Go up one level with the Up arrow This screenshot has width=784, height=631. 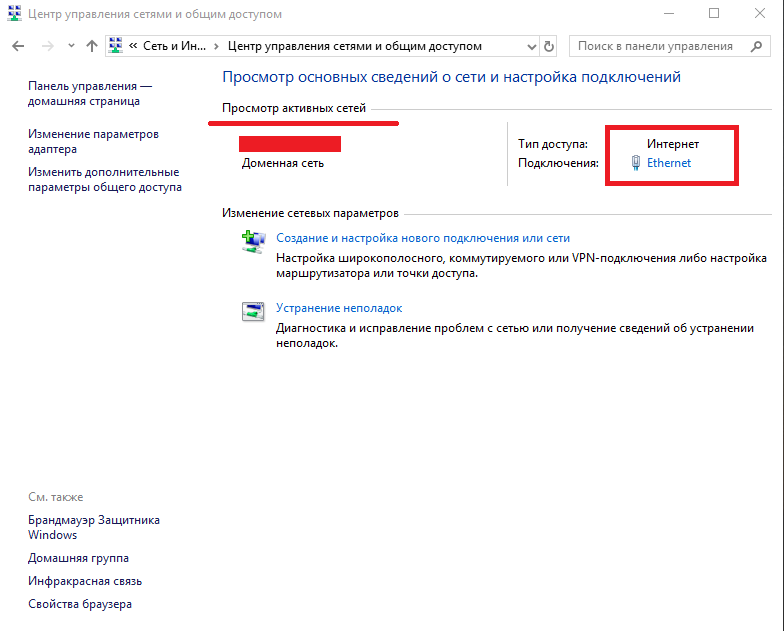click(x=92, y=46)
